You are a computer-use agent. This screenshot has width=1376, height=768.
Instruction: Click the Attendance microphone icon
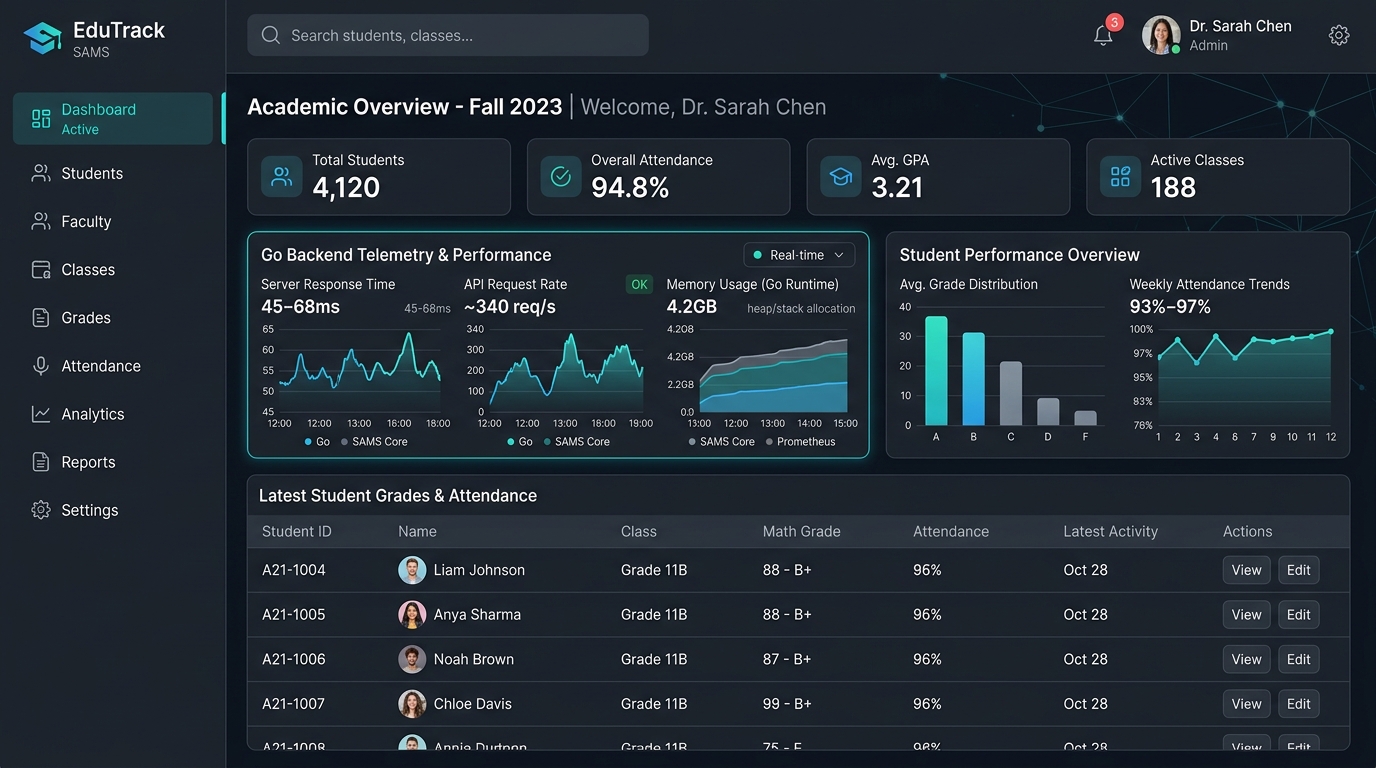(41, 365)
